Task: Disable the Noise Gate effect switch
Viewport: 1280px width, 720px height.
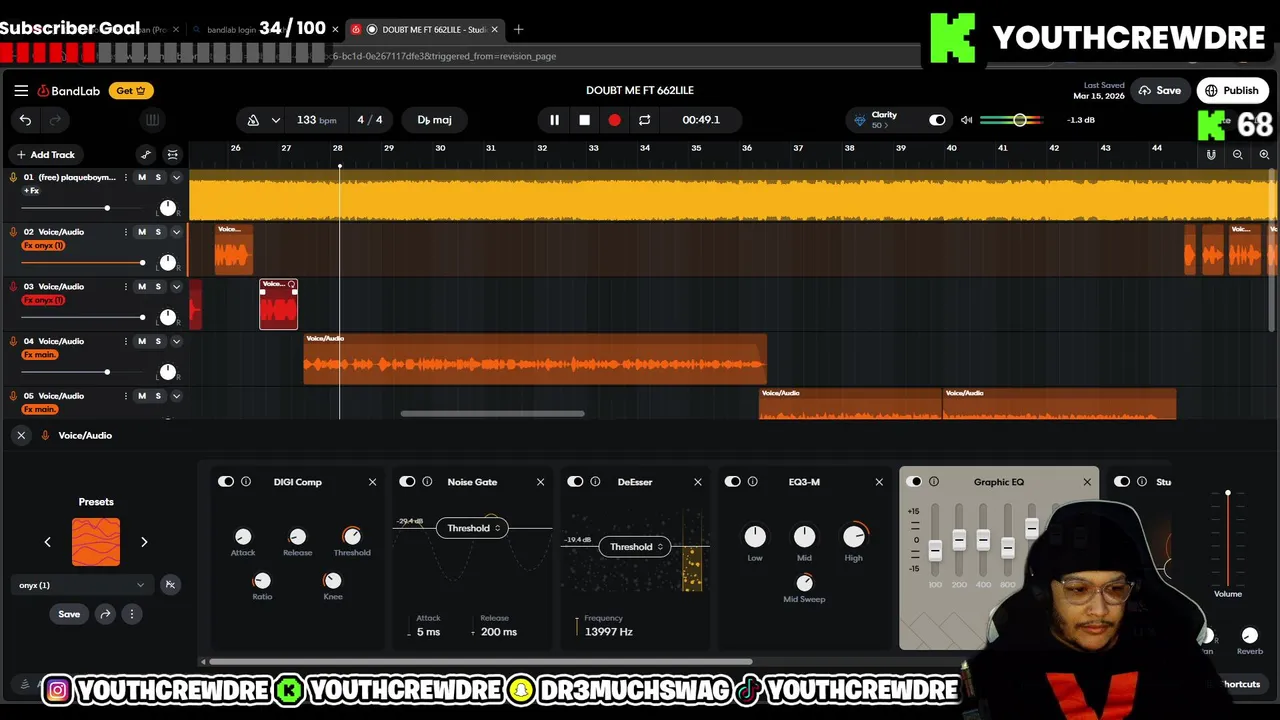Action: (x=407, y=482)
